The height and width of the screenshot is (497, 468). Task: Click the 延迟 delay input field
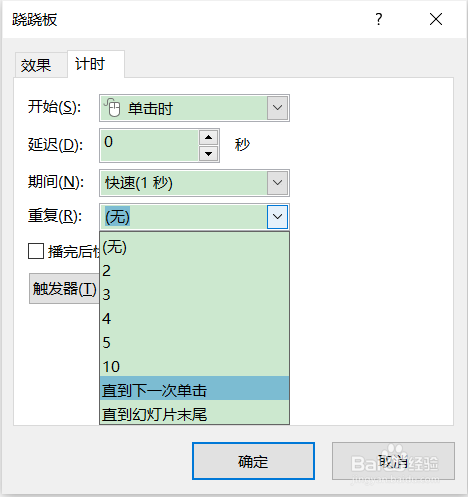click(x=149, y=145)
